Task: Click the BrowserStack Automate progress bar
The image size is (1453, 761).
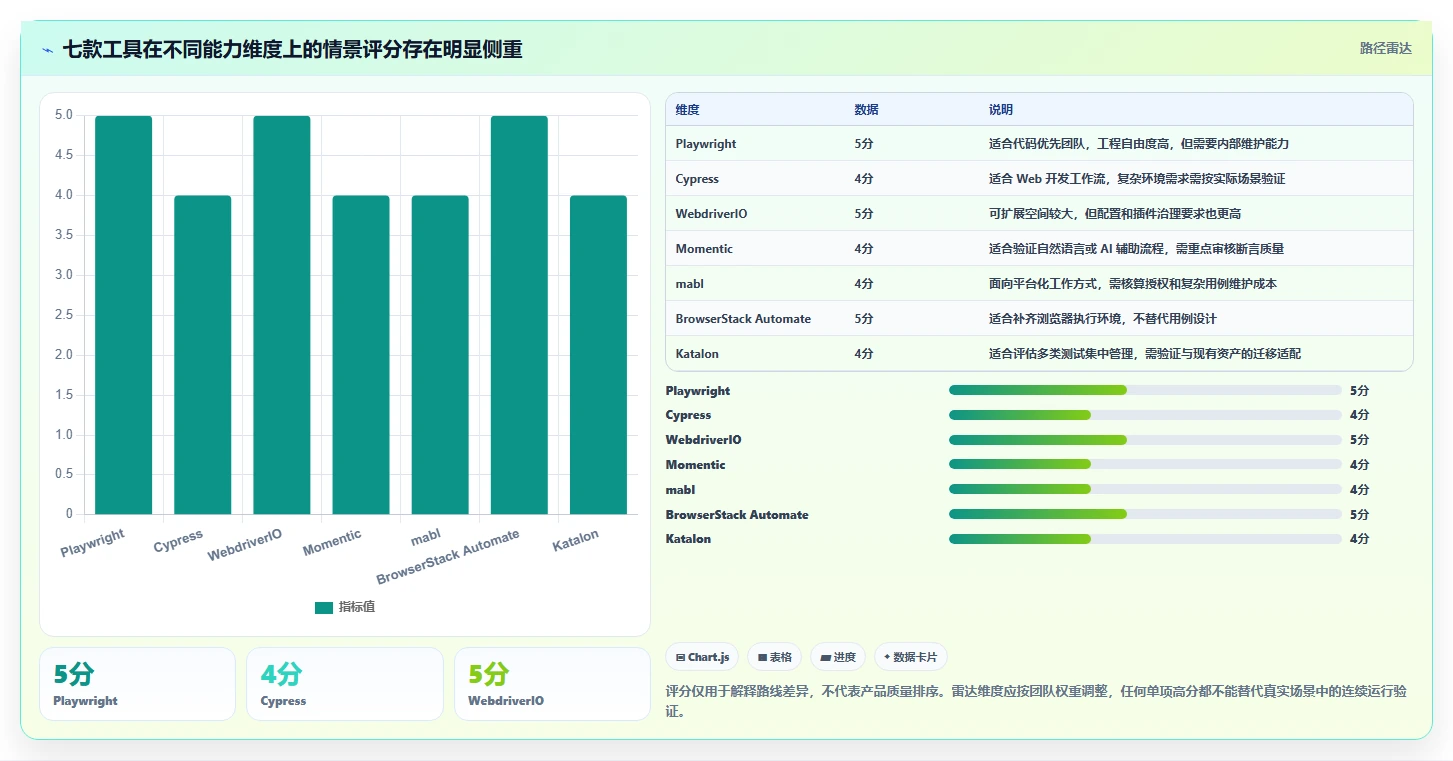Action: coord(1145,514)
